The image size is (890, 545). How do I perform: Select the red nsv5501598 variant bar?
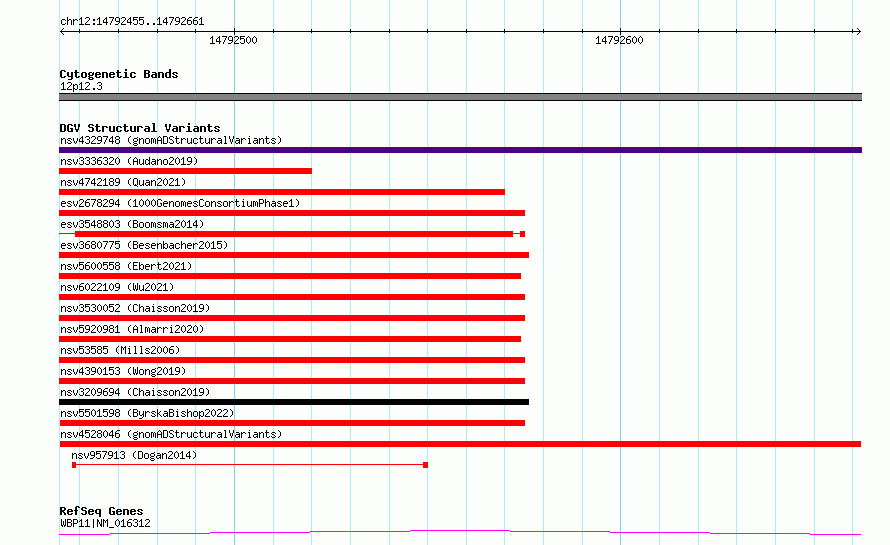tap(292, 423)
